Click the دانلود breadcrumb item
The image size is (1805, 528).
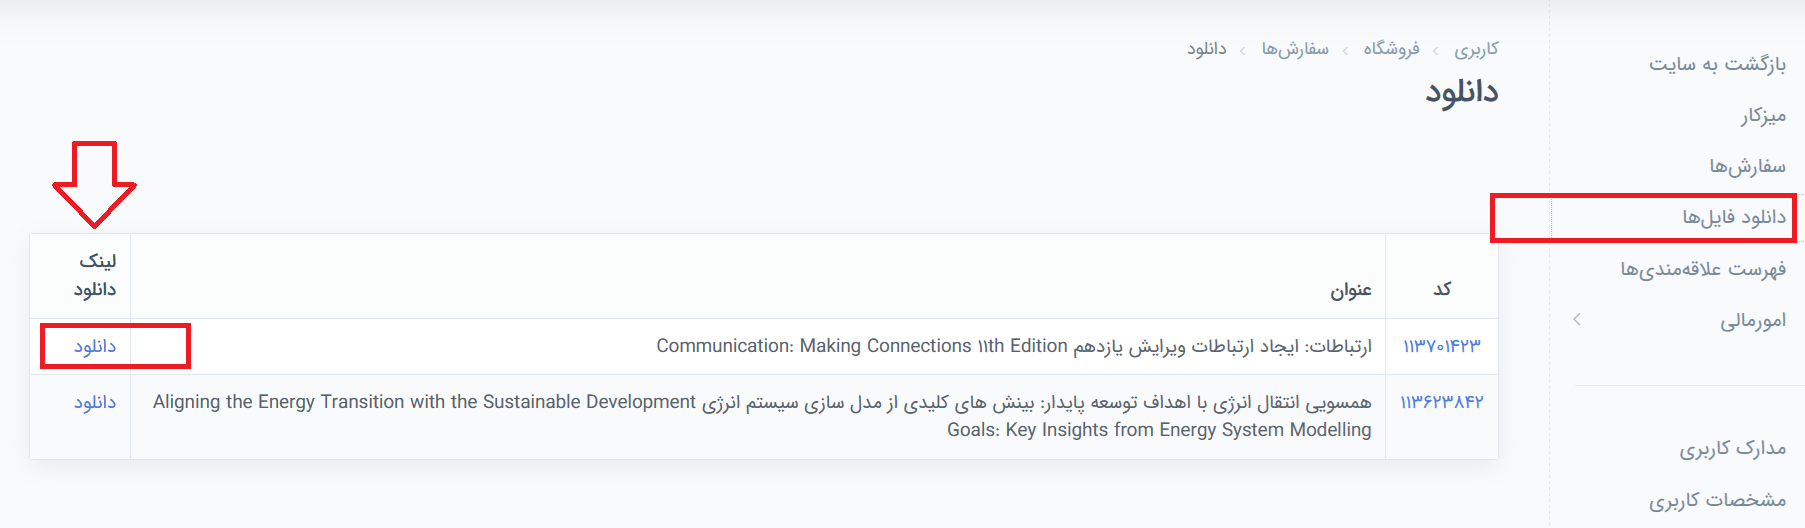point(1206,49)
